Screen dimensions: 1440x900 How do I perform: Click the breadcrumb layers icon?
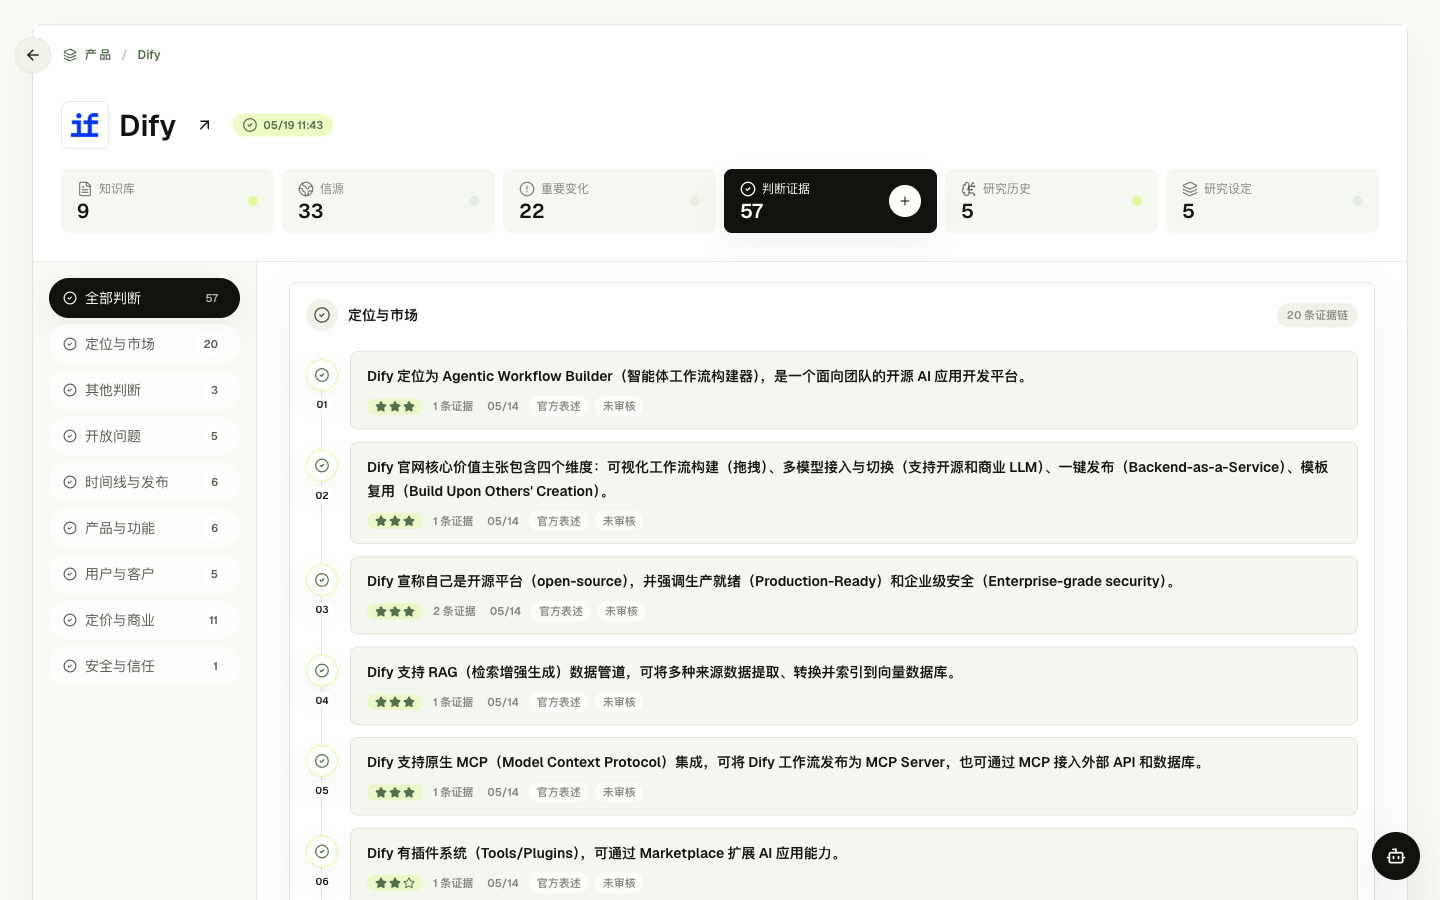click(70, 55)
